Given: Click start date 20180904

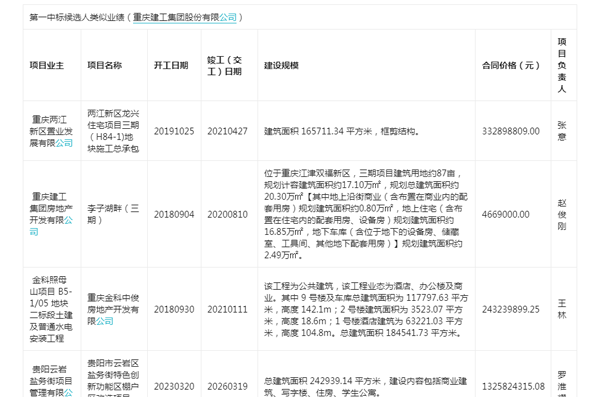Looking at the screenshot, I should (x=174, y=214).
